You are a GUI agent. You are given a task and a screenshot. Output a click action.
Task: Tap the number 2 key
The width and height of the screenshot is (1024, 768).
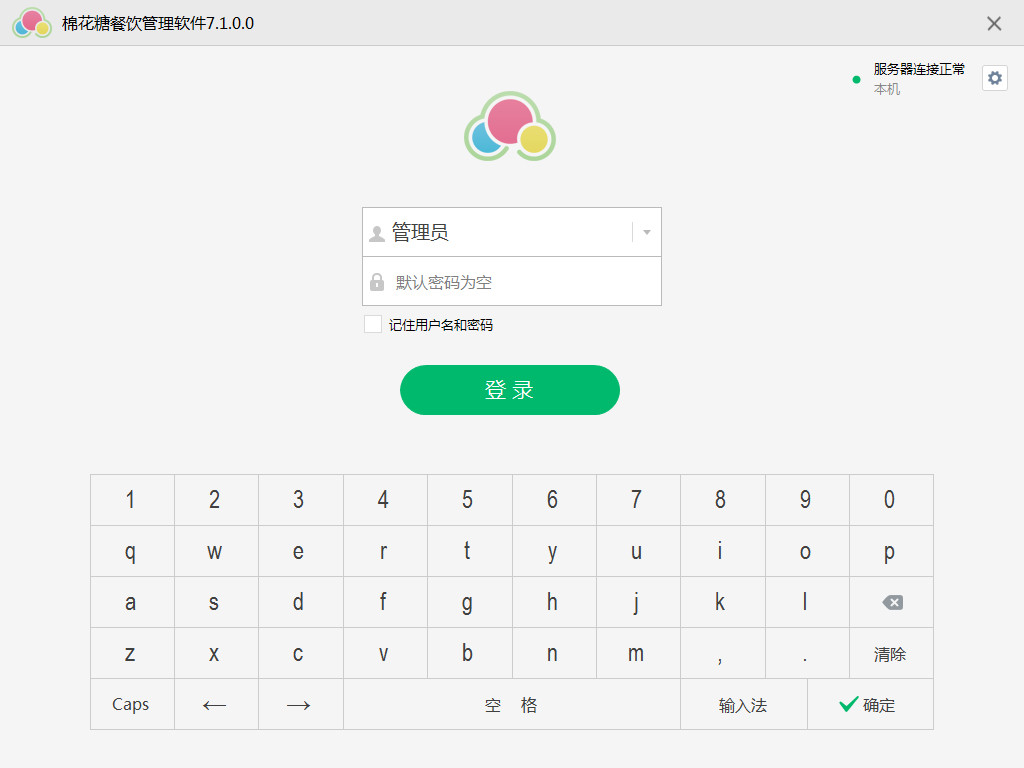[x=217, y=500]
